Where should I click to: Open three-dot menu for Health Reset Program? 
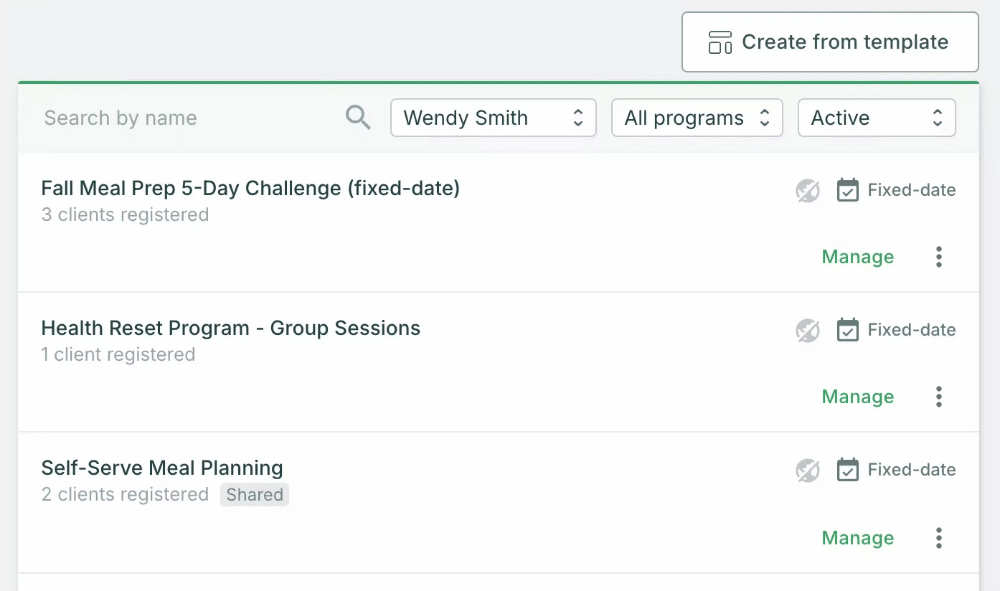coord(939,397)
